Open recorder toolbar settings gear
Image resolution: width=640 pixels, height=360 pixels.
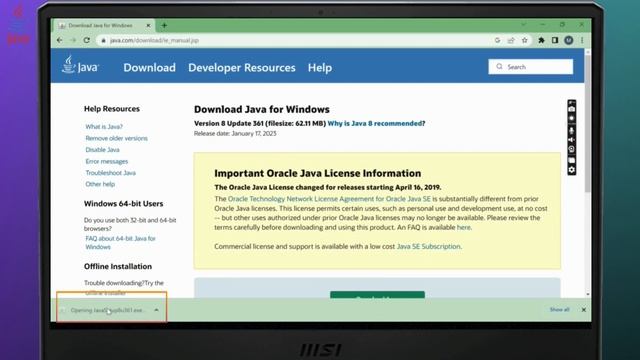point(572,170)
